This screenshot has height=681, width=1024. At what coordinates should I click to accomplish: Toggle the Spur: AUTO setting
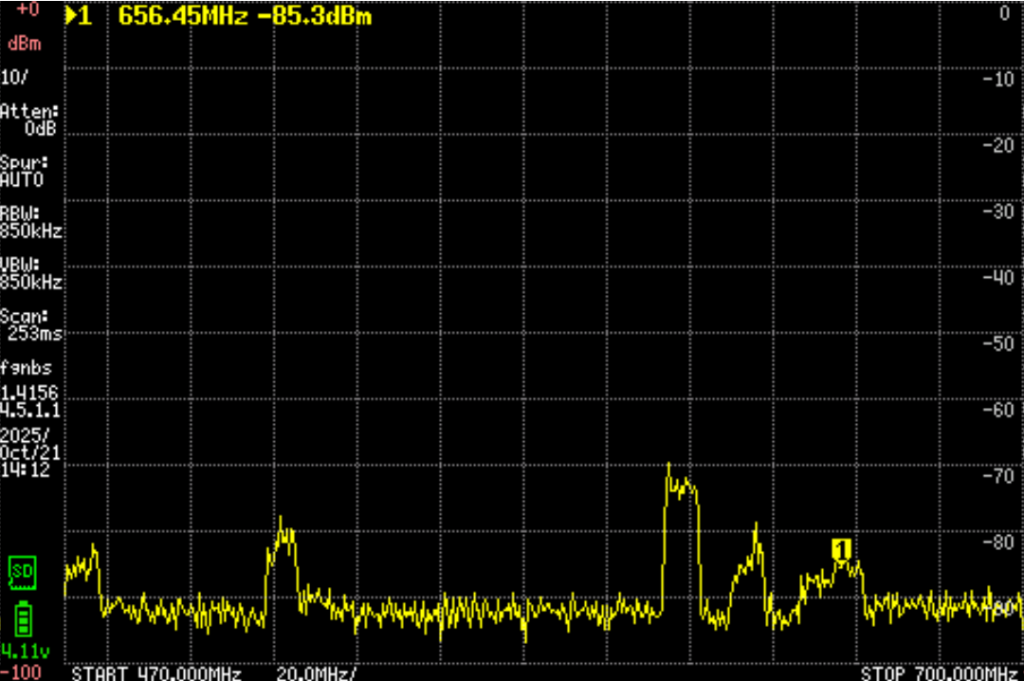point(24,171)
